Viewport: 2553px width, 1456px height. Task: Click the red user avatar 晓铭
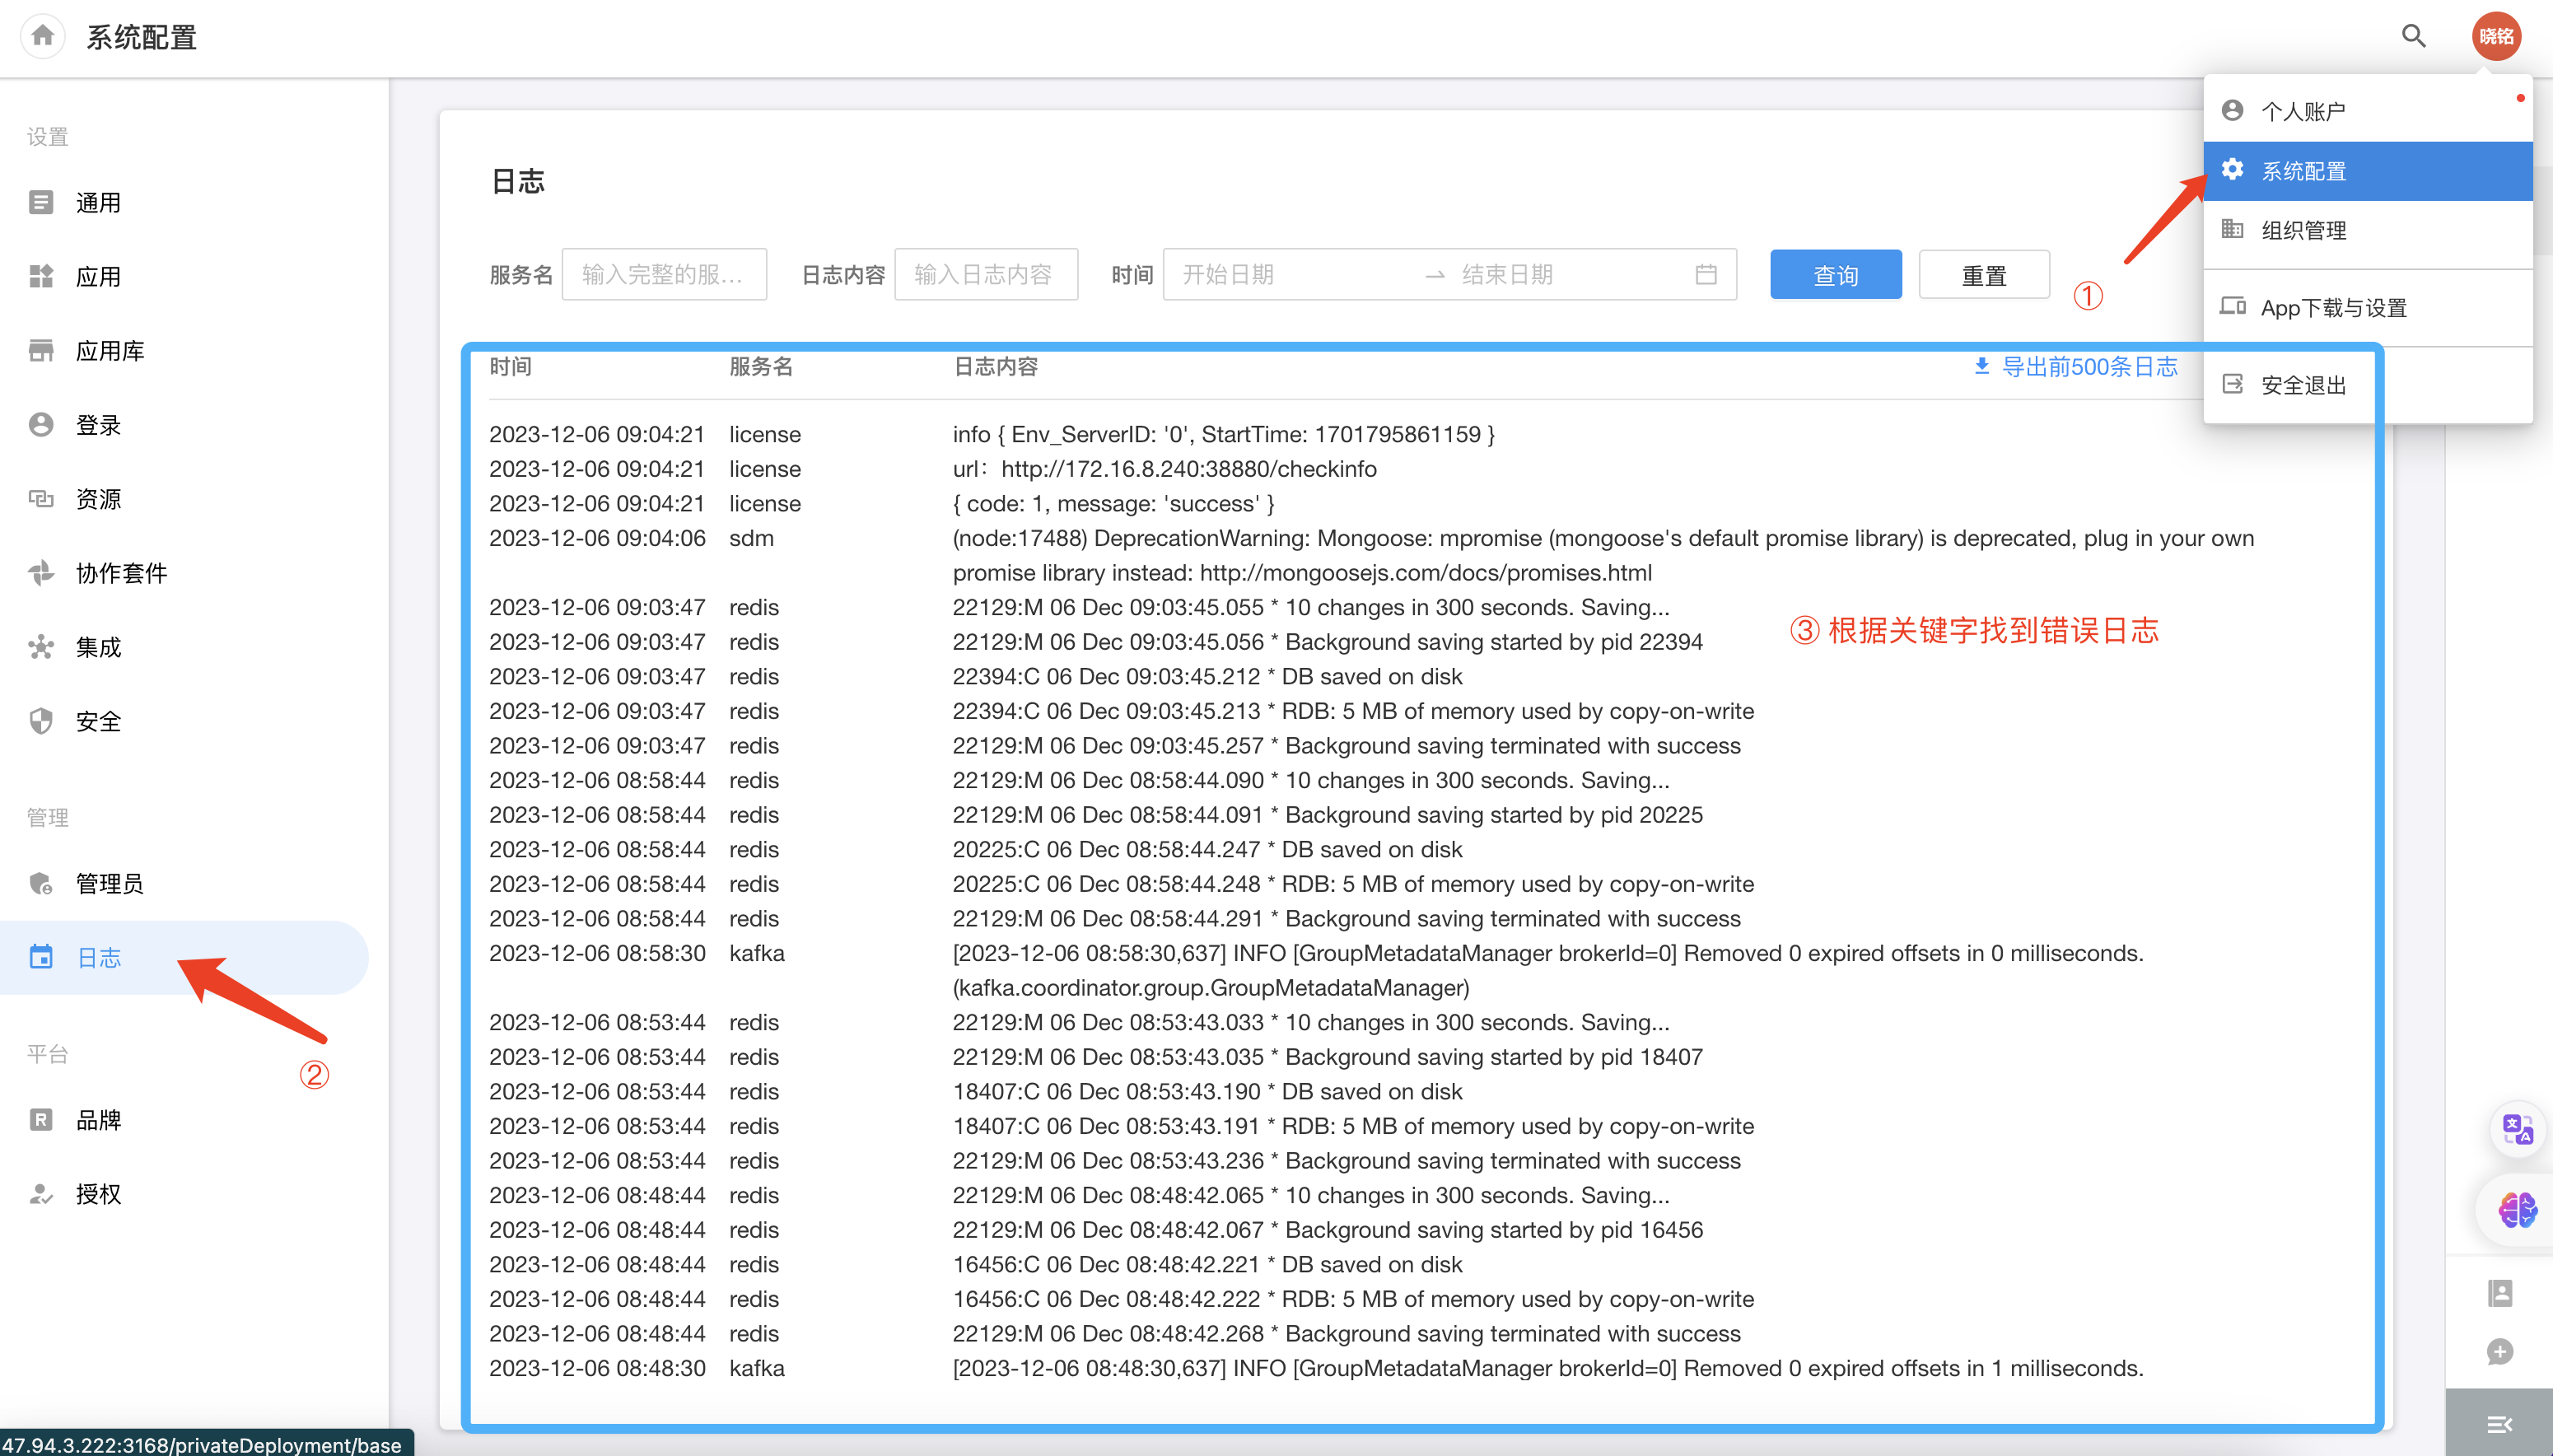point(2495,37)
